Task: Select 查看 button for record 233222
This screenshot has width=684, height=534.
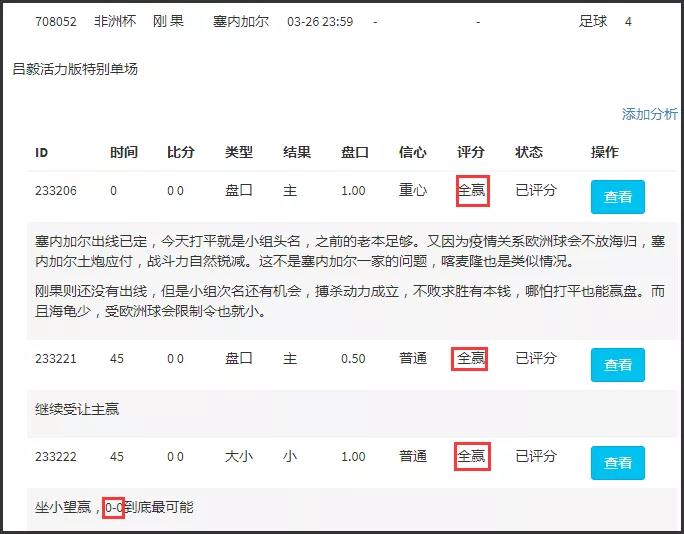Action: (618, 463)
